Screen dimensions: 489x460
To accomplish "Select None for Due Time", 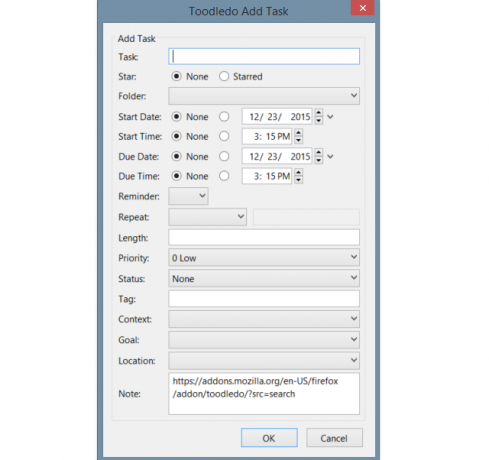I will click(x=176, y=176).
